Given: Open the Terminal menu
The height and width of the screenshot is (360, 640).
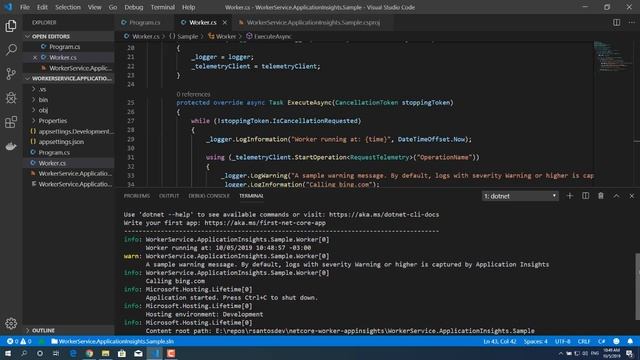Looking at the screenshot, I should click(162, 7).
